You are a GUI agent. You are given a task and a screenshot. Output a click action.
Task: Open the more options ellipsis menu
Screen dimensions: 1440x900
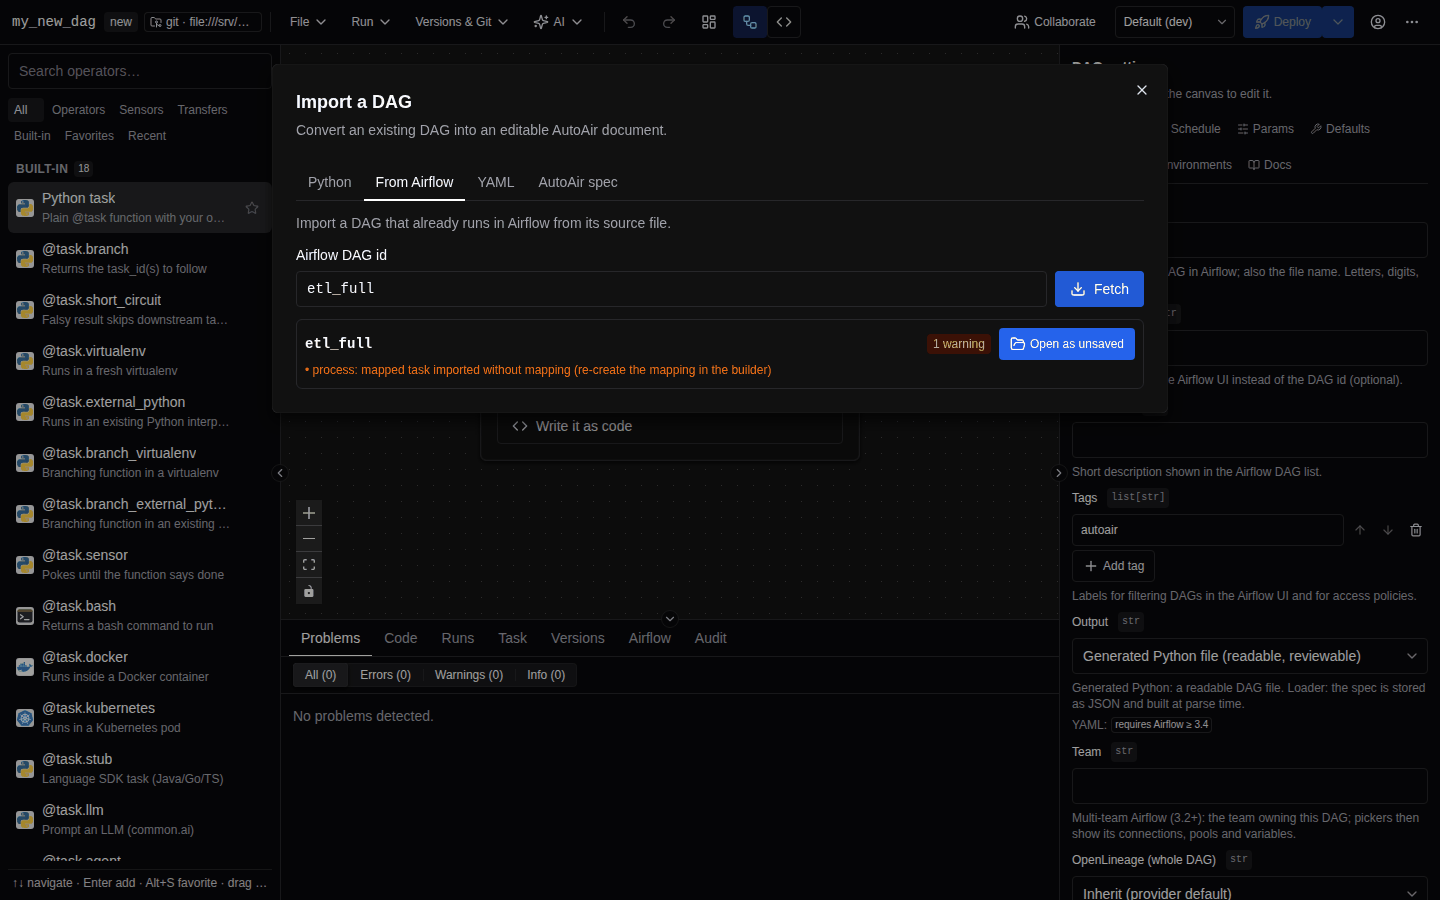[1412, 22]
